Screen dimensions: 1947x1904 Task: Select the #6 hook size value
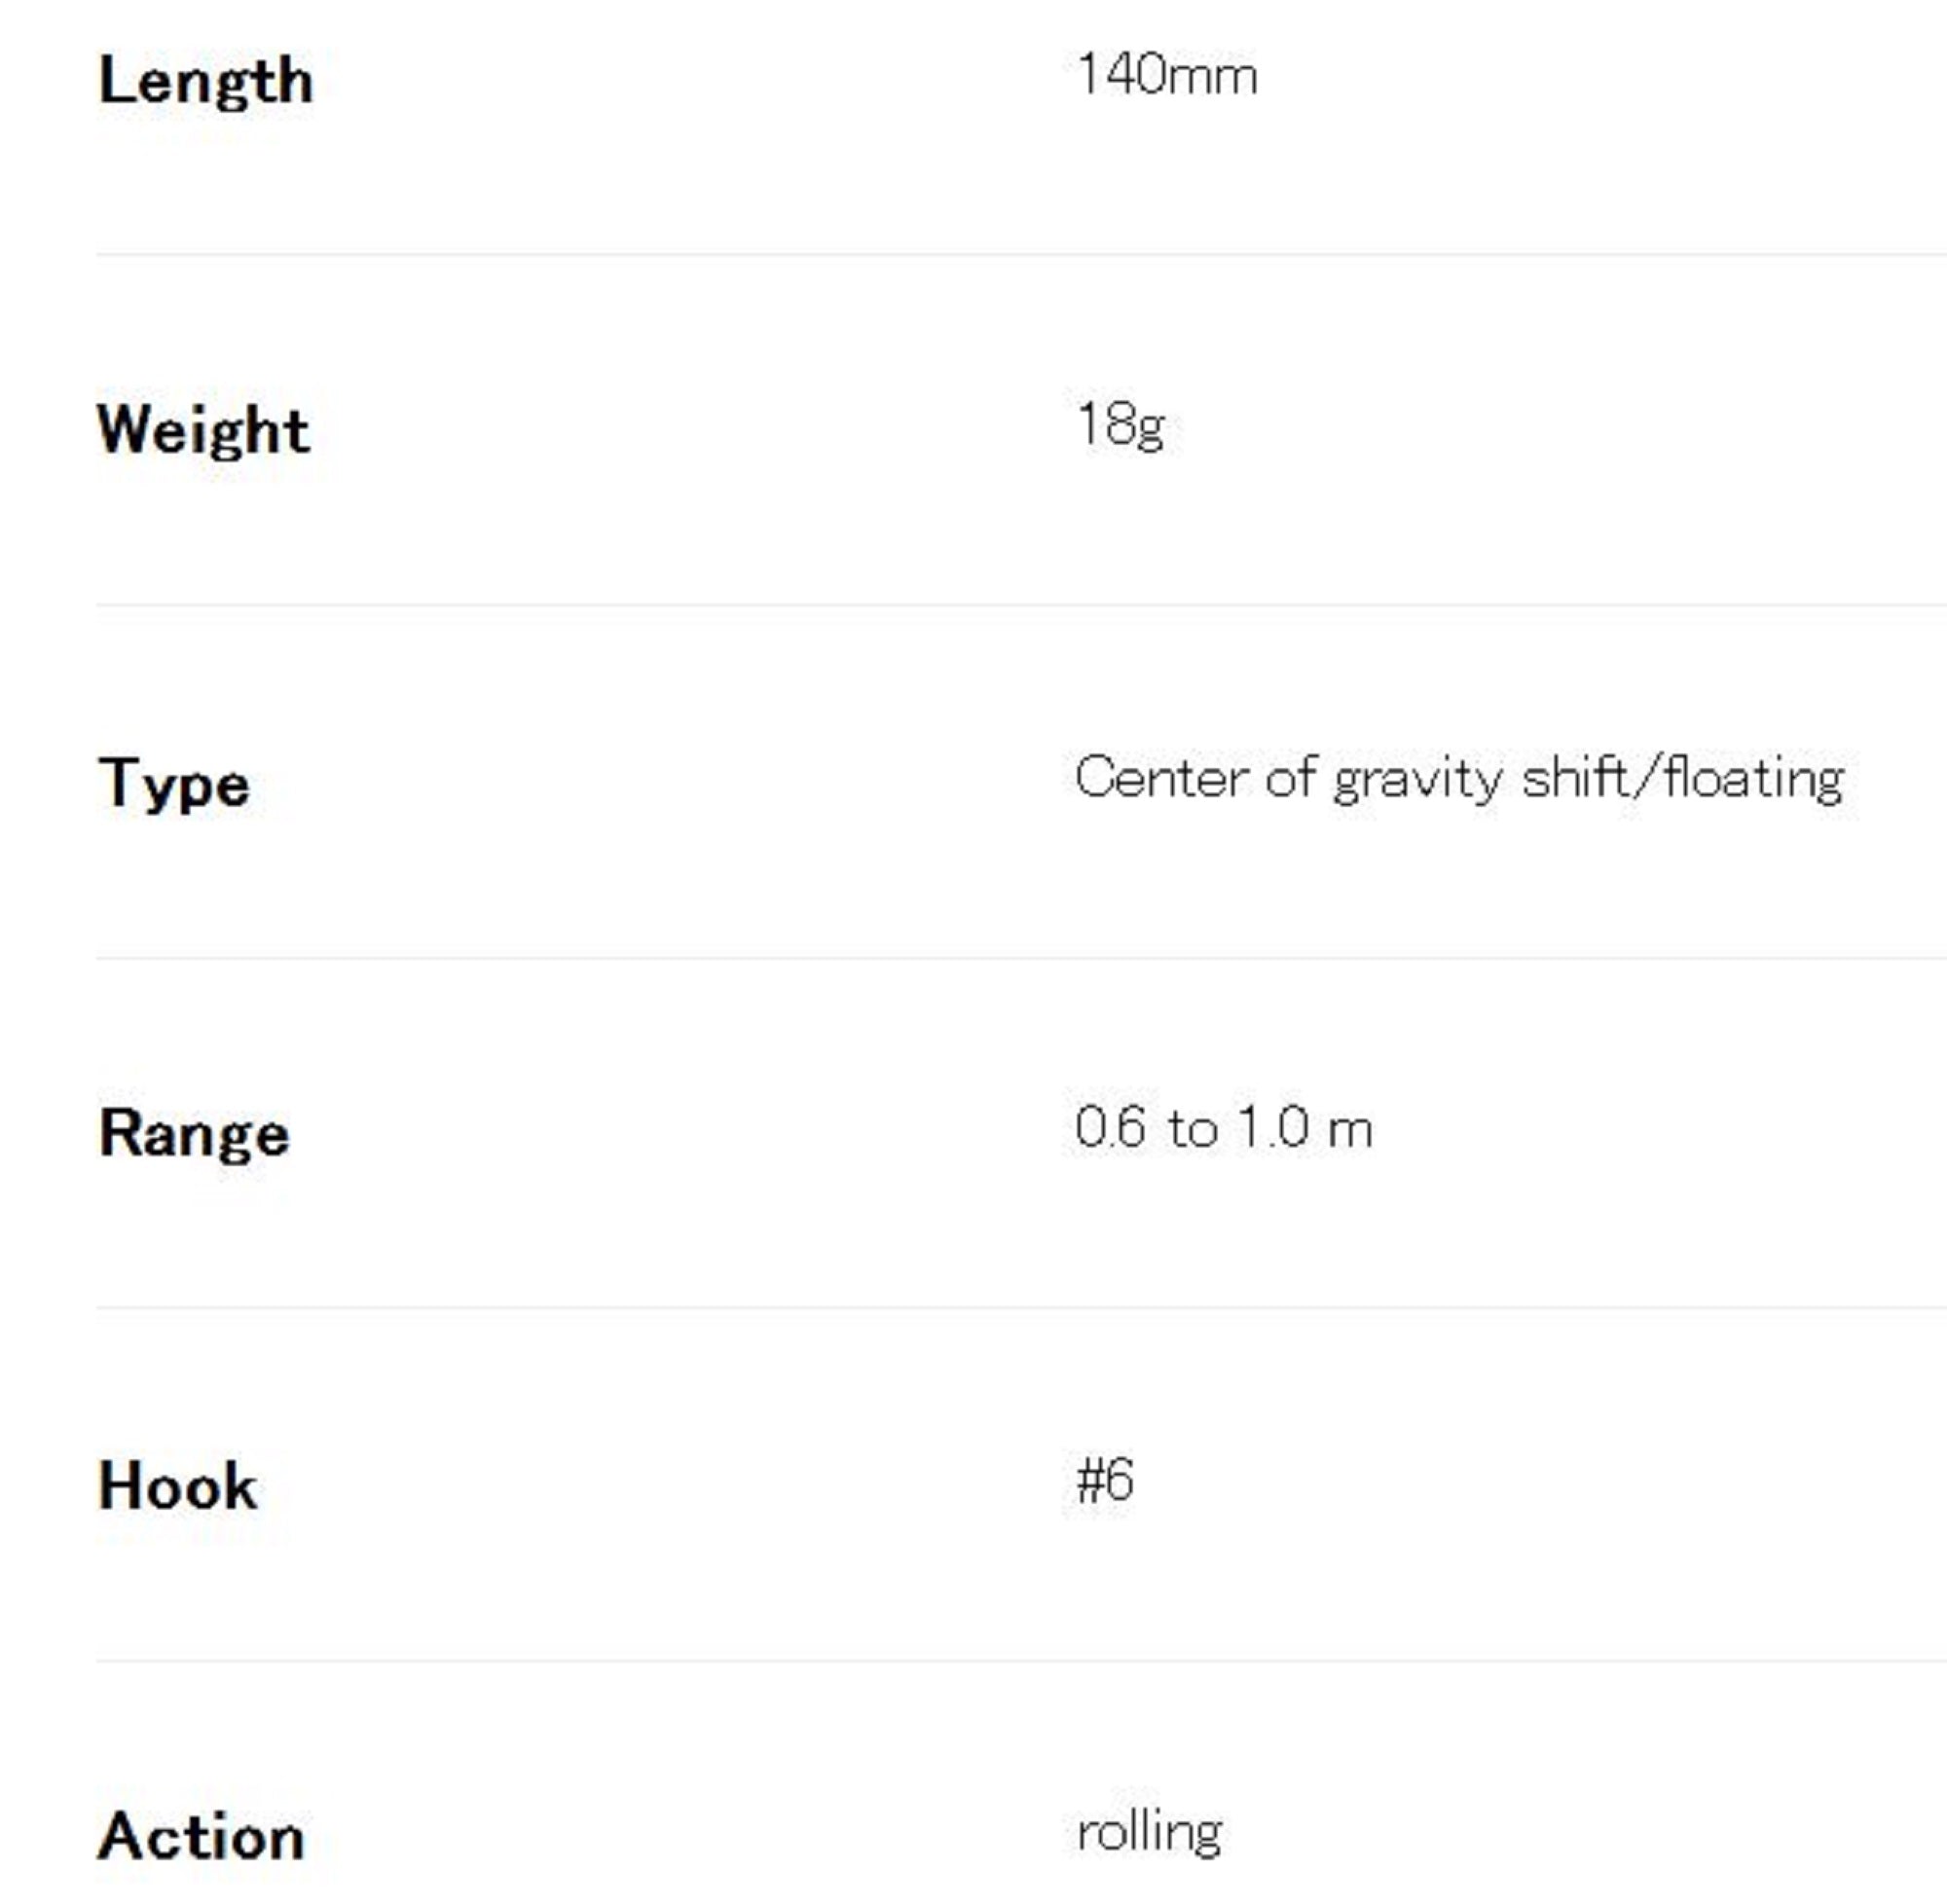point(1105,1480)
